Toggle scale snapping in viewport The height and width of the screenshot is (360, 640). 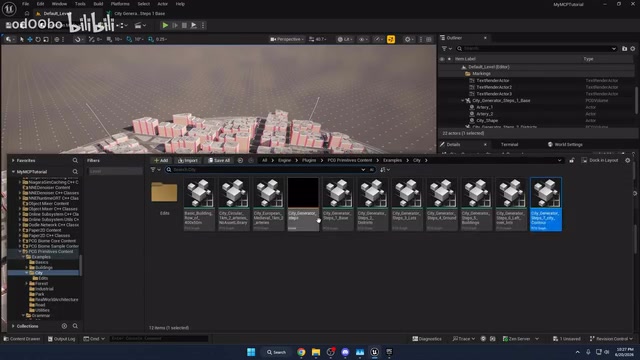[x=151, y=40]
